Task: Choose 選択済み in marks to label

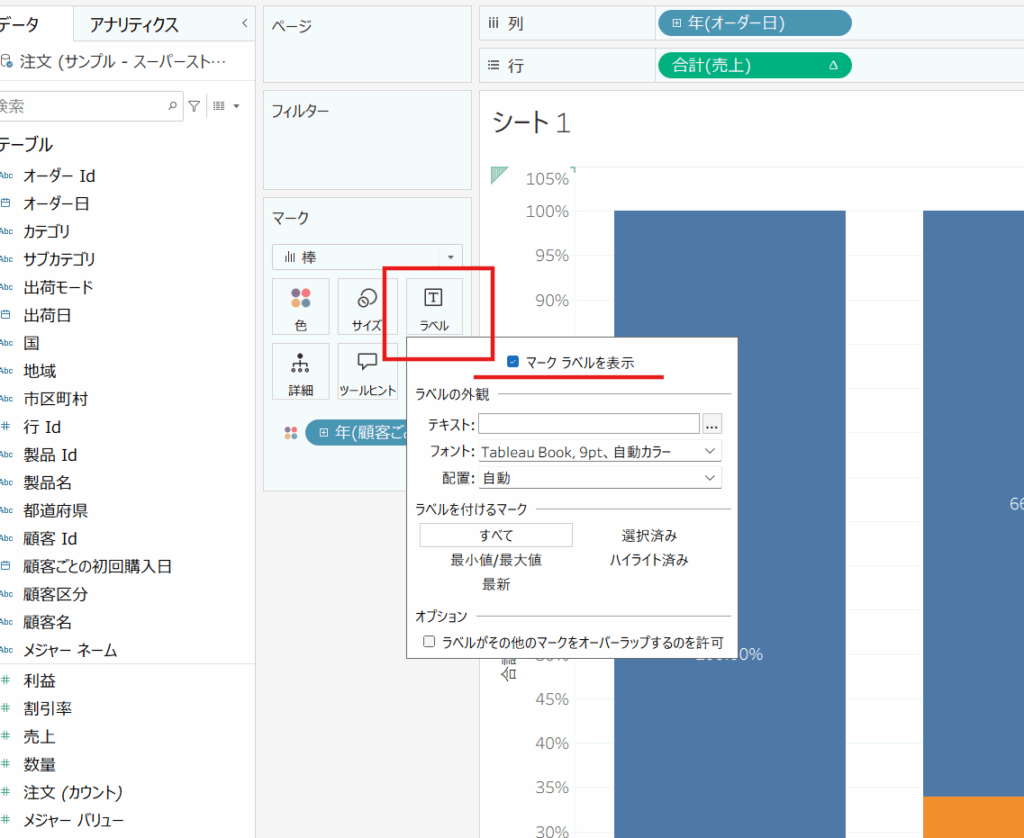Action: (649, 535)
